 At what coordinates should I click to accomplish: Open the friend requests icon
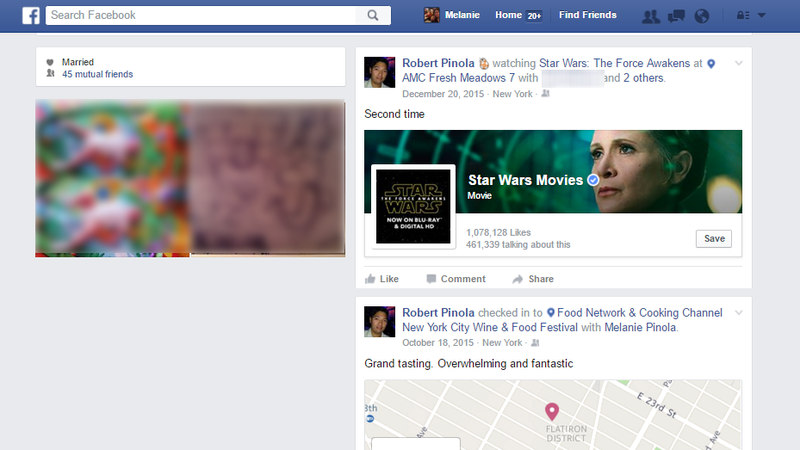pyautogui.click(x=651, y=16)
